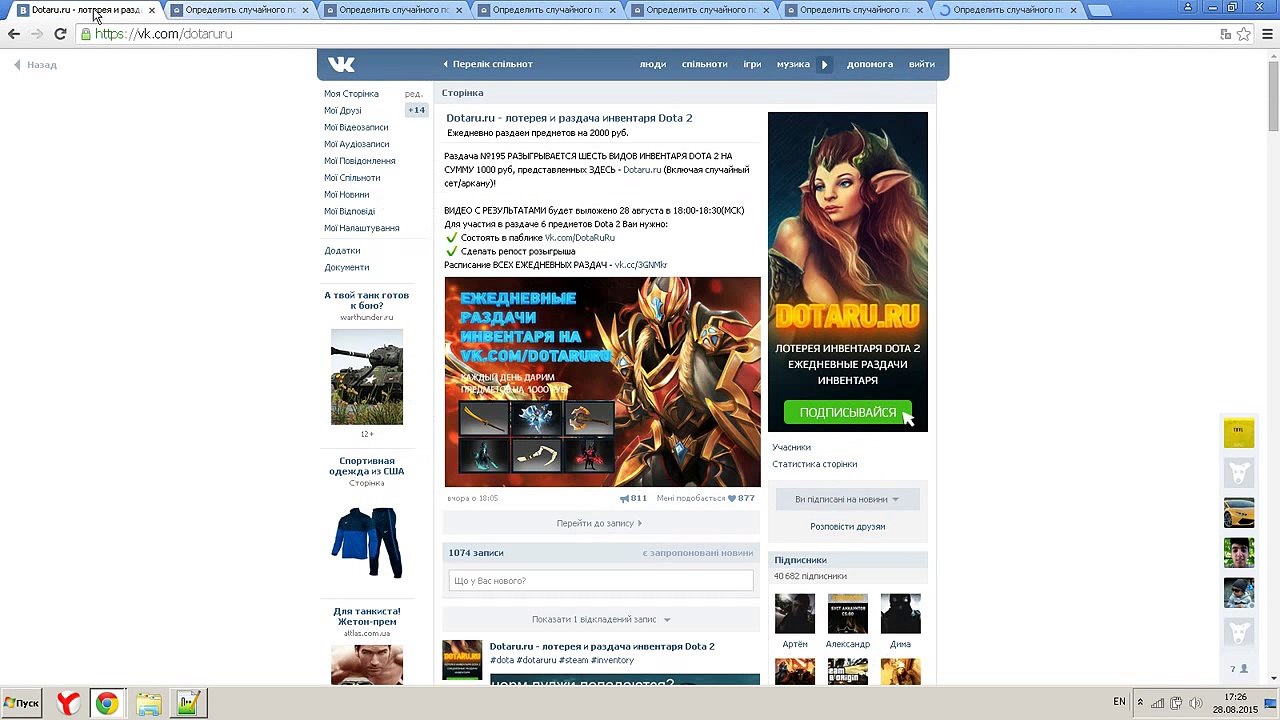Image resolution: width=1280 pixels, height=720 pixels.
Task: Go to 'Перелік спільнот' in the header
Action: [x=487, y=64]
